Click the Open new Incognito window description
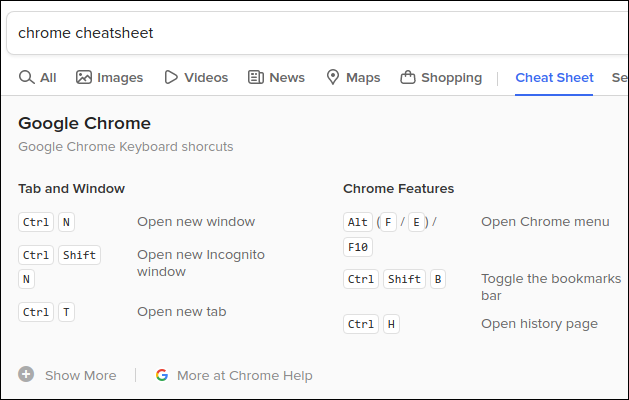Image resolution: width=629 pixels, height=400 pixels. 201,263
